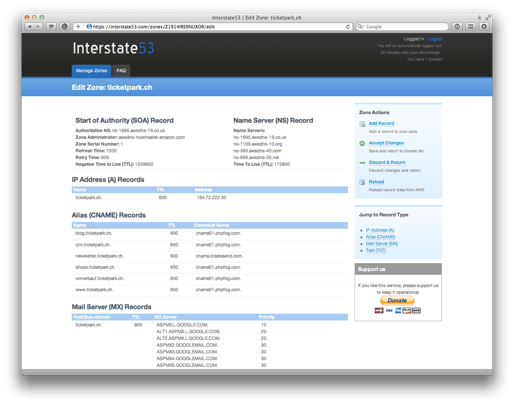Click the MX Server column header

pos(165,317)
